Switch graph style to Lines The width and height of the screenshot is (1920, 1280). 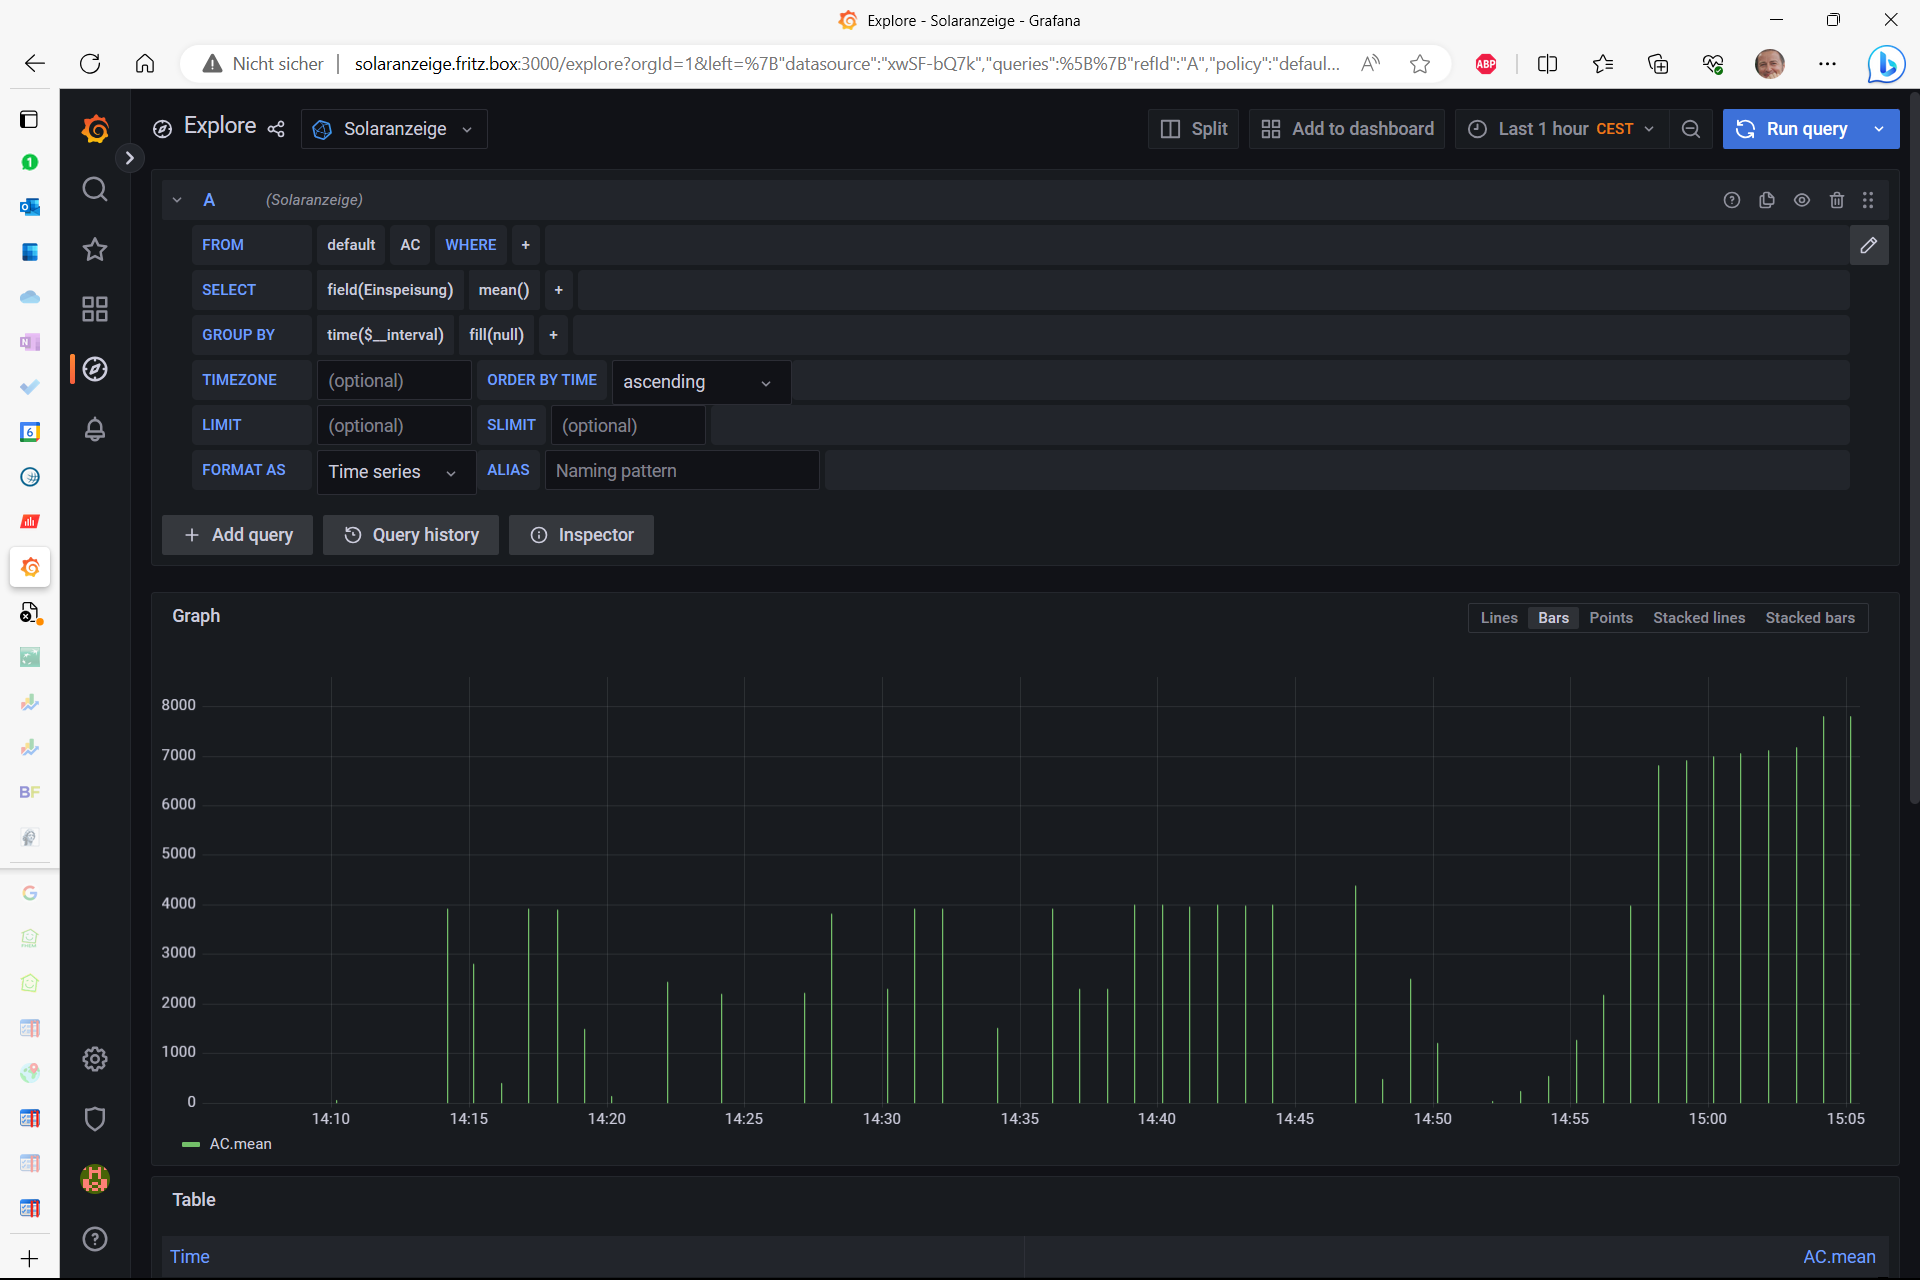(1498, 618)
